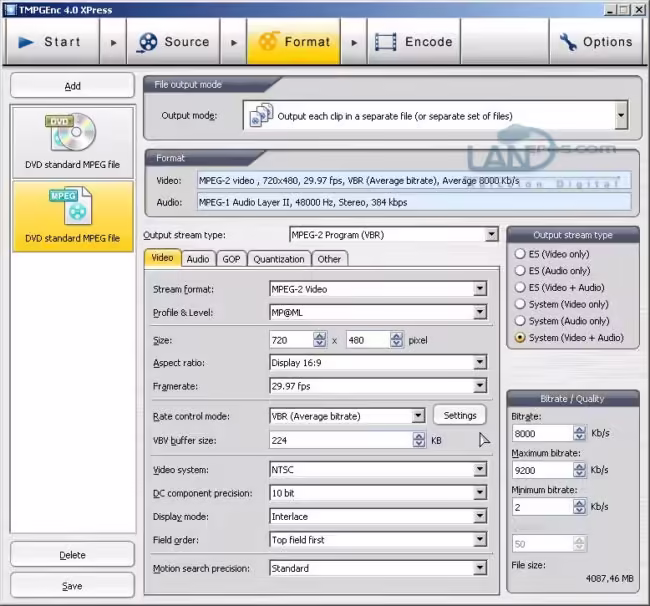Increase width size spinner

coord(320,336)
